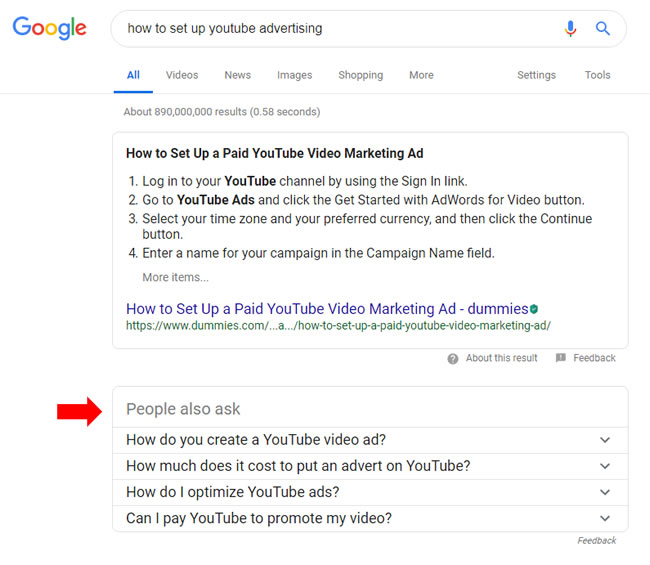Open search Settings
650x565 pixels.
click(536, 75)
